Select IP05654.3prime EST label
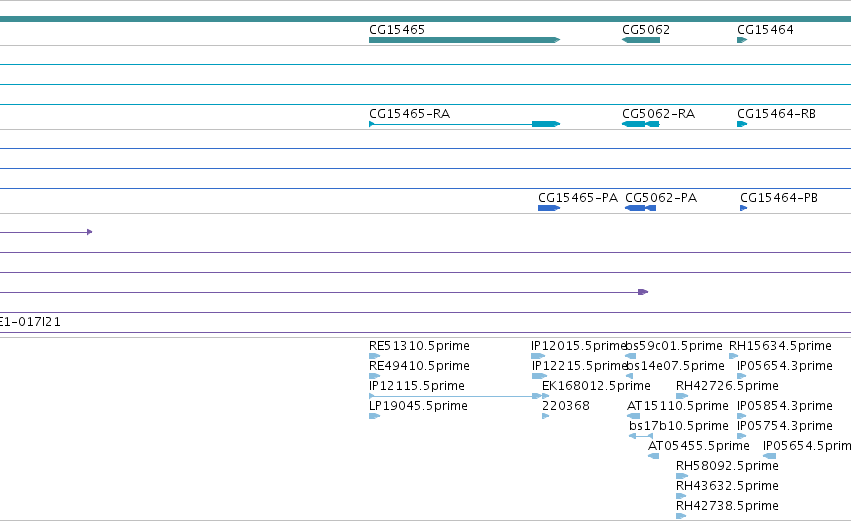The width and height of the screenshot is (851, 521). pos(785,366)
